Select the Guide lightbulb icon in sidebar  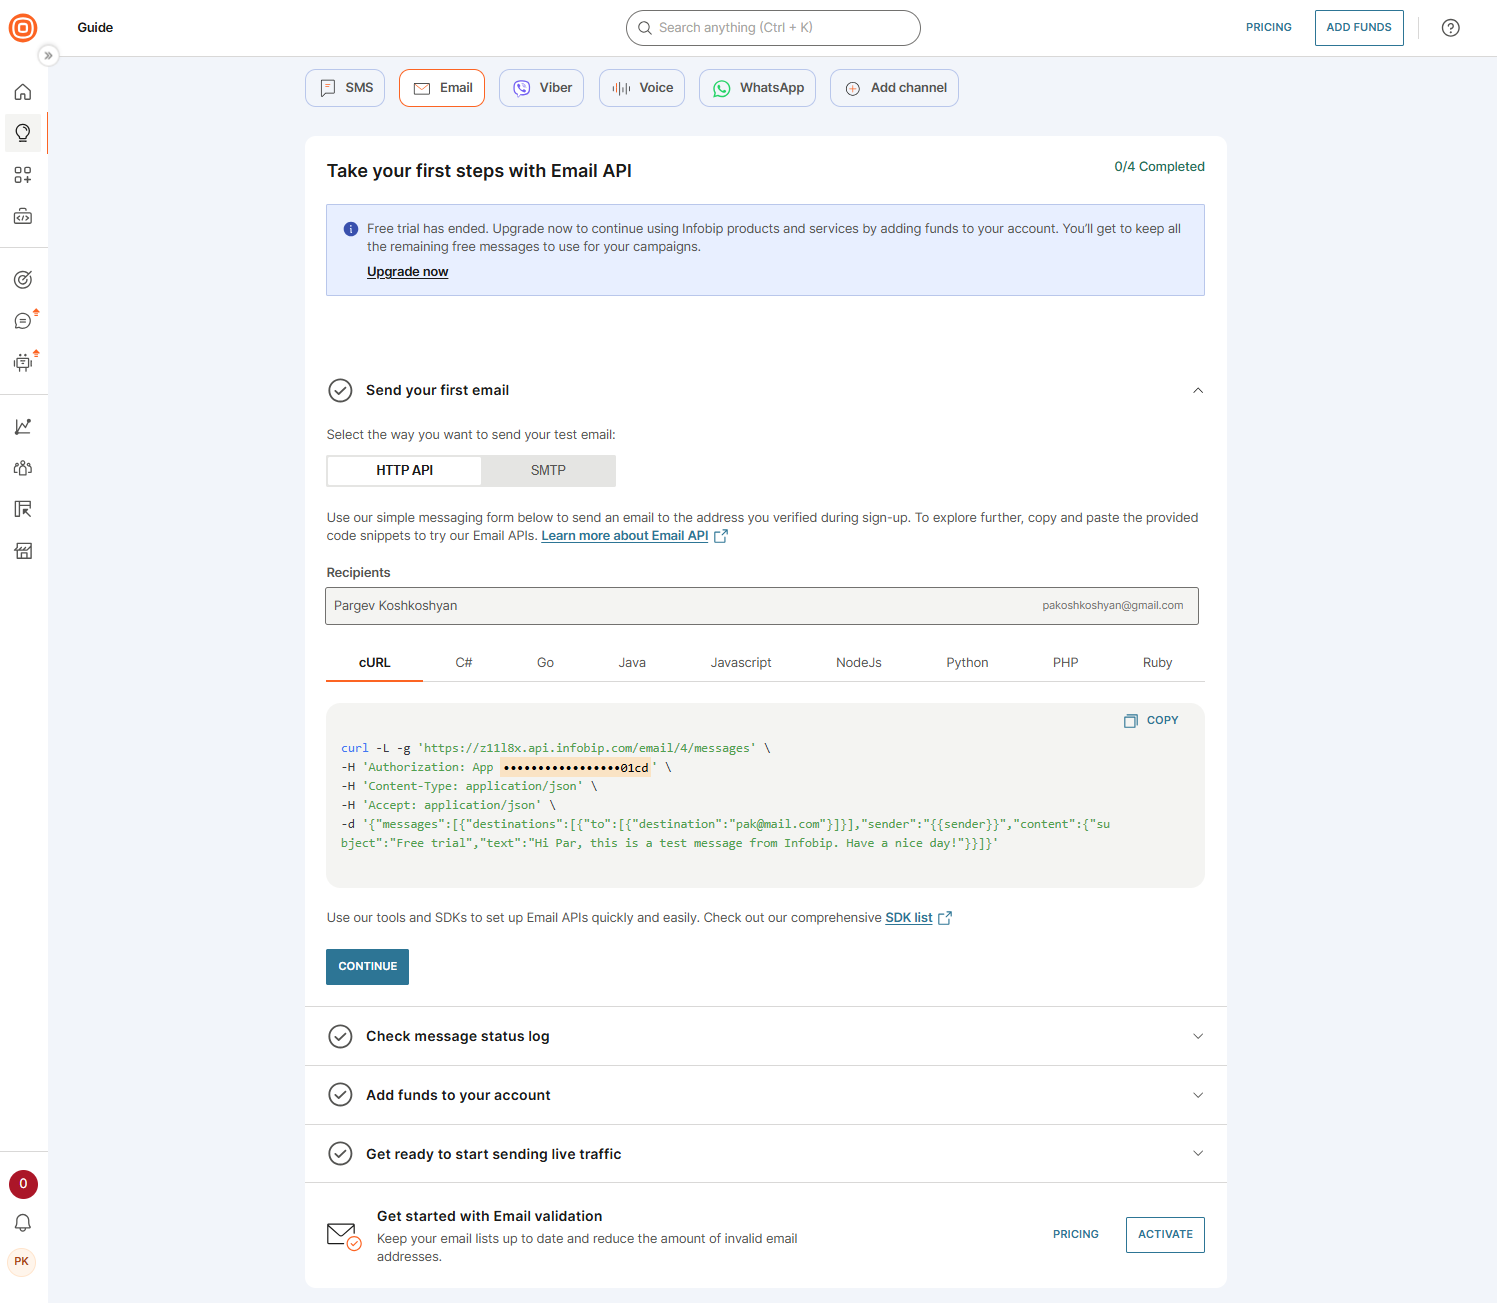click(22, 132)
